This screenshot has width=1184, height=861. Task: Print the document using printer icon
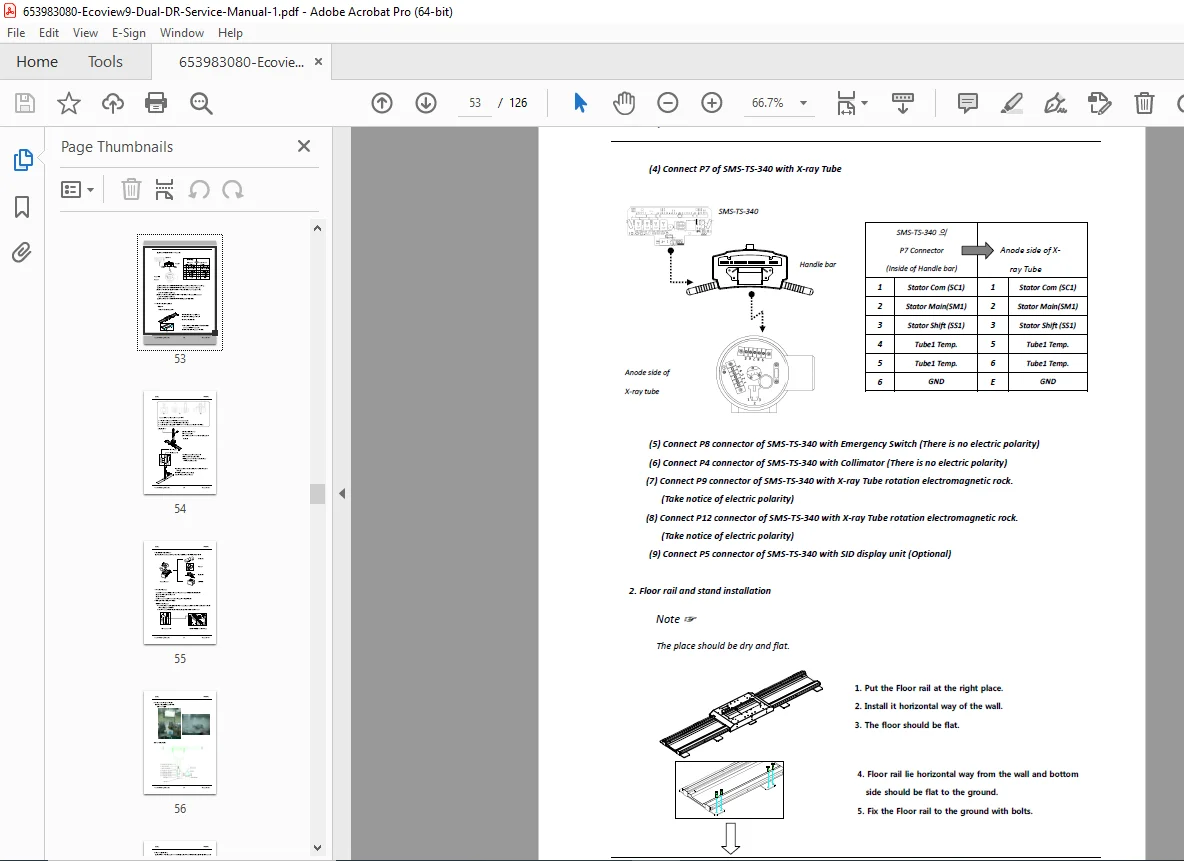156,103
